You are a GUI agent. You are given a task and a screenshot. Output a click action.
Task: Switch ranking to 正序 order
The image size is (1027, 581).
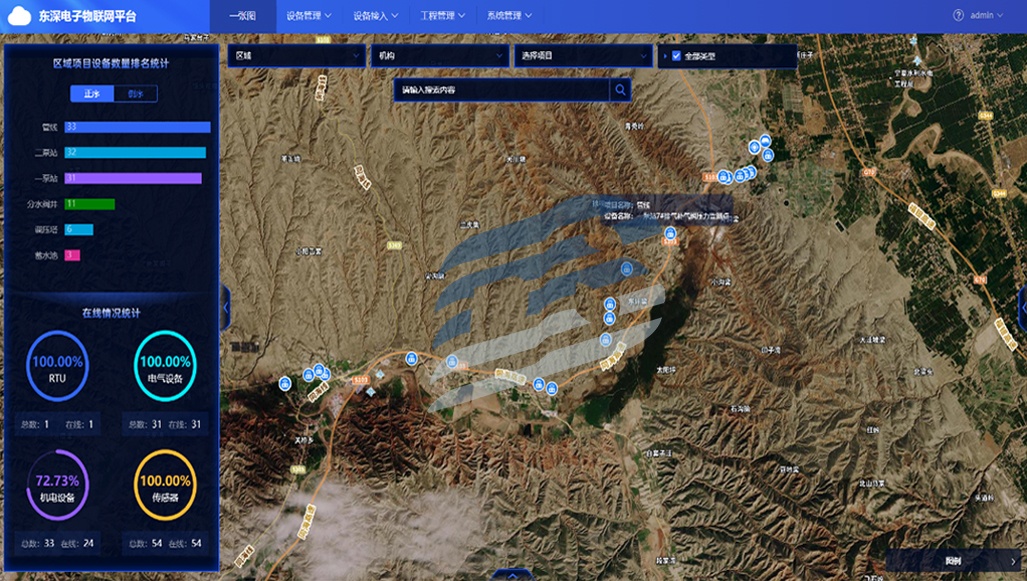pos(92,94)
